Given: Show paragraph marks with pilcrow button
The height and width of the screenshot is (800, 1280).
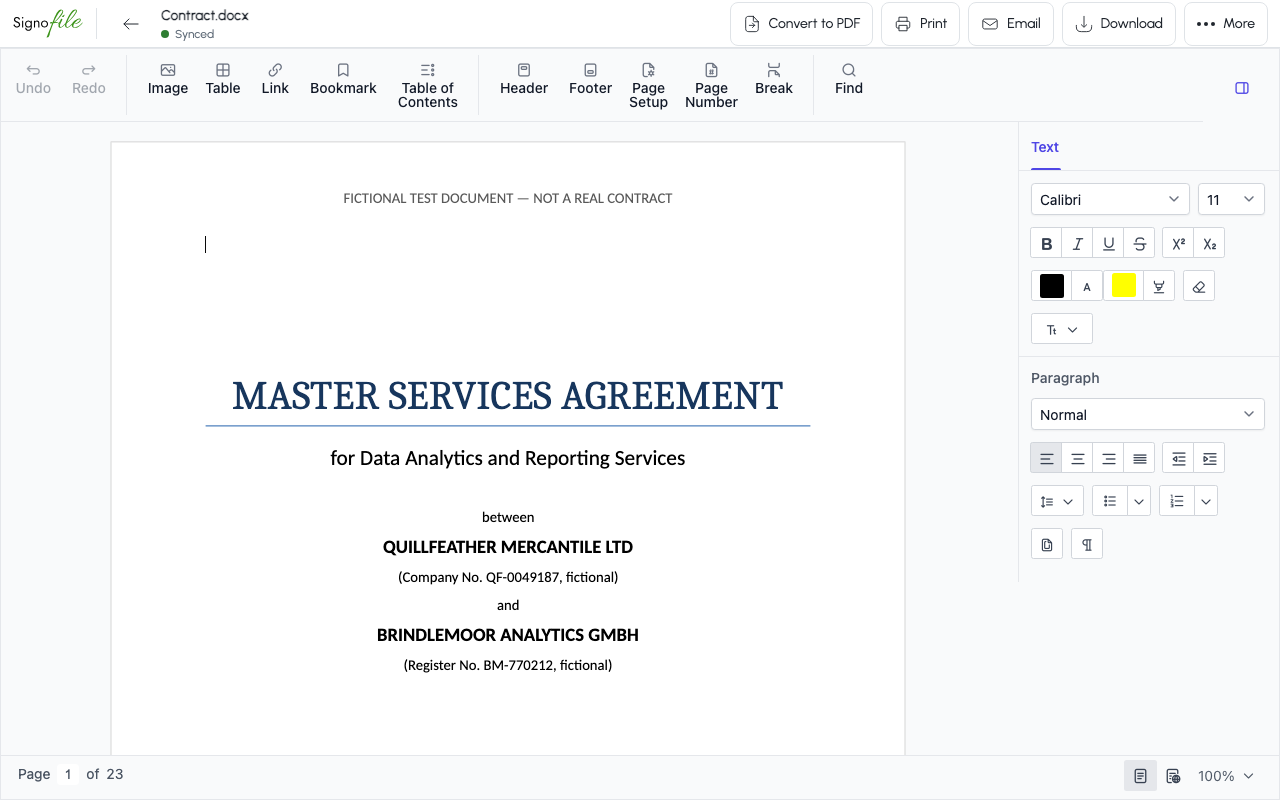Looking at the screenshot, I should pyautogui.click(x=1087, y=544).
